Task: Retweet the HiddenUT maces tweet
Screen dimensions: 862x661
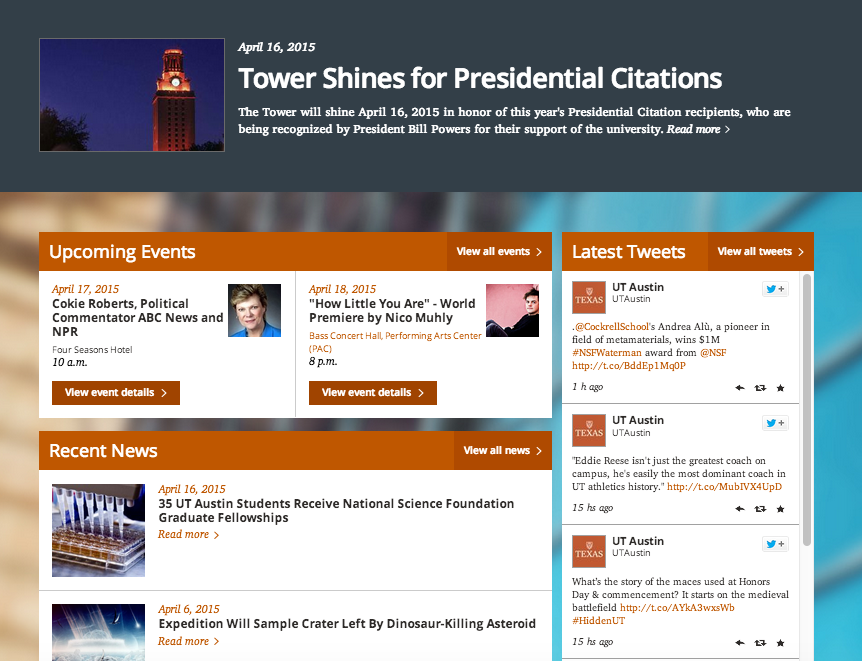Action: [760, 642]
